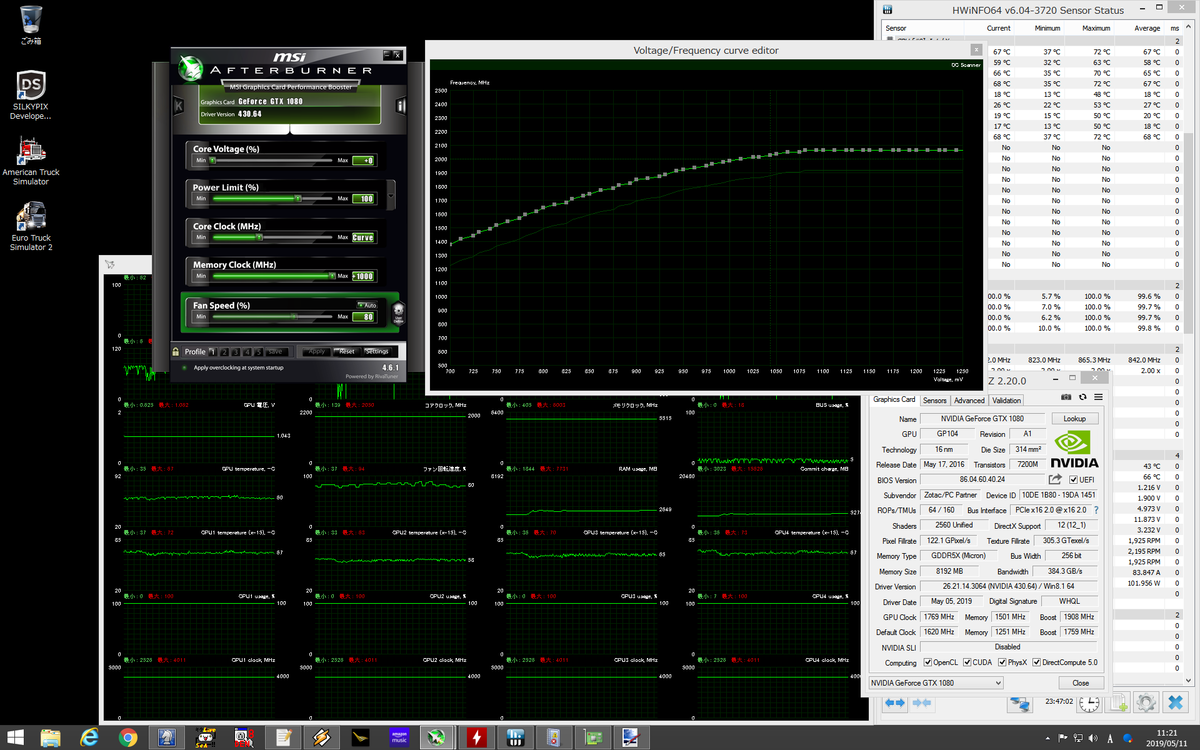Open Afterburner Settings
This screenshot has width=1200, height=750.
click(x=377, y=352)
